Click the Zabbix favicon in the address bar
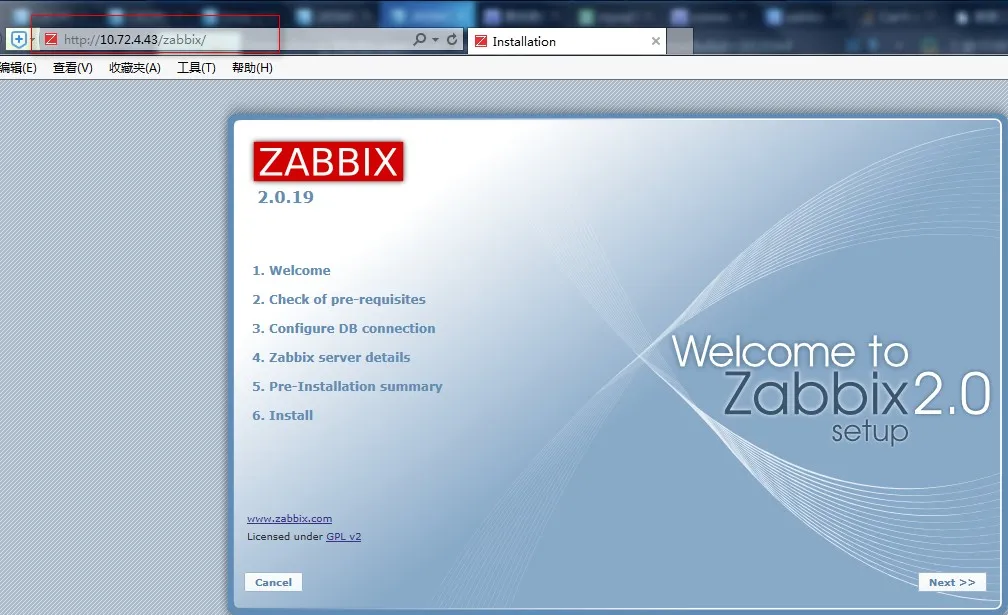The width and height of the screenshot is (1008, 615). click(x=51, y=40)
